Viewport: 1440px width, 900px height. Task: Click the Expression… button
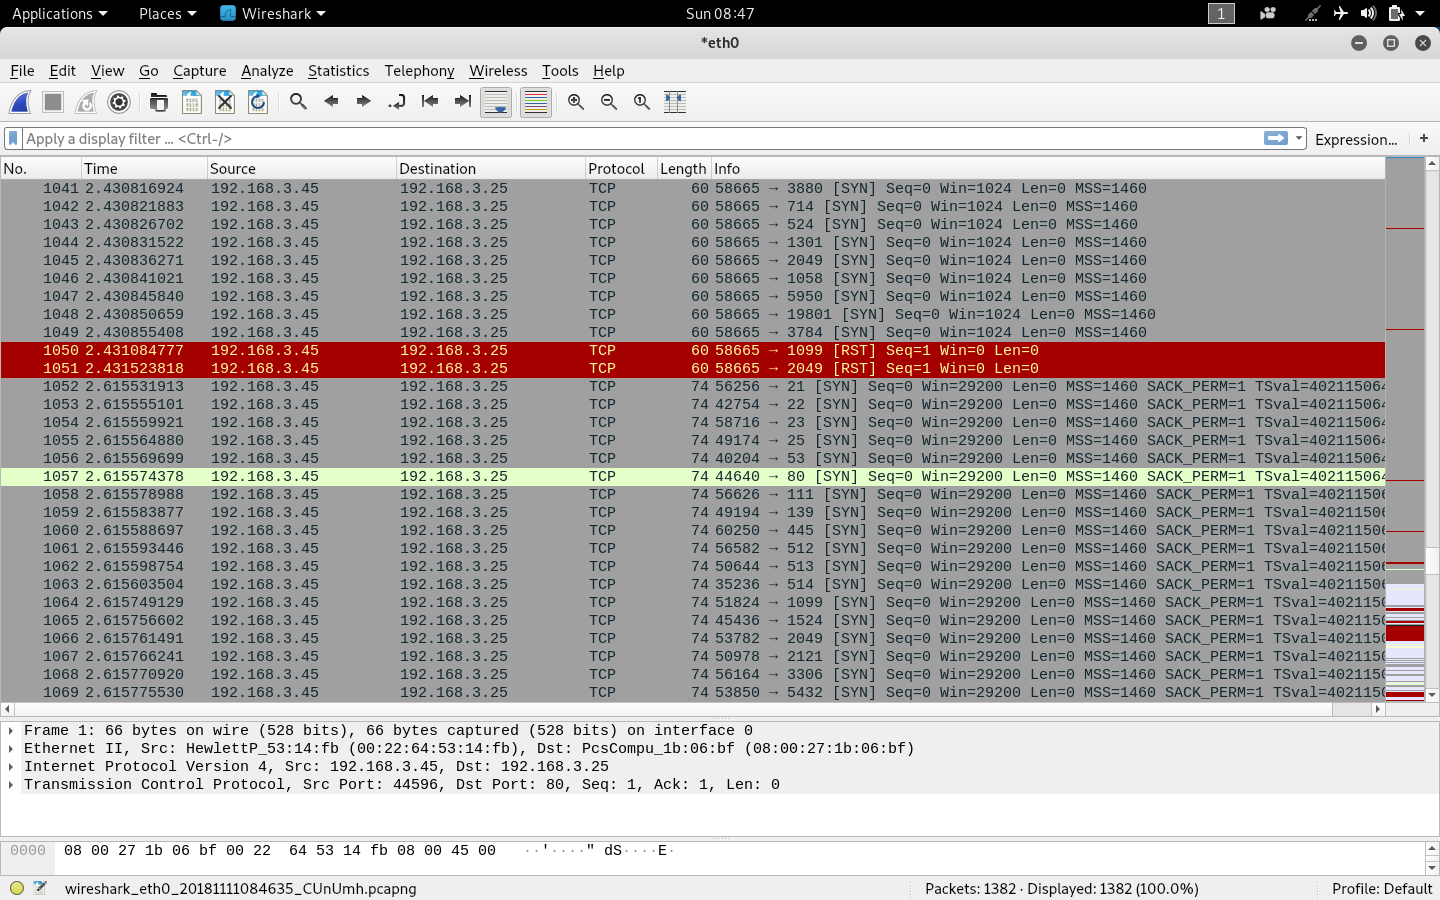[x=1356, y=139]
